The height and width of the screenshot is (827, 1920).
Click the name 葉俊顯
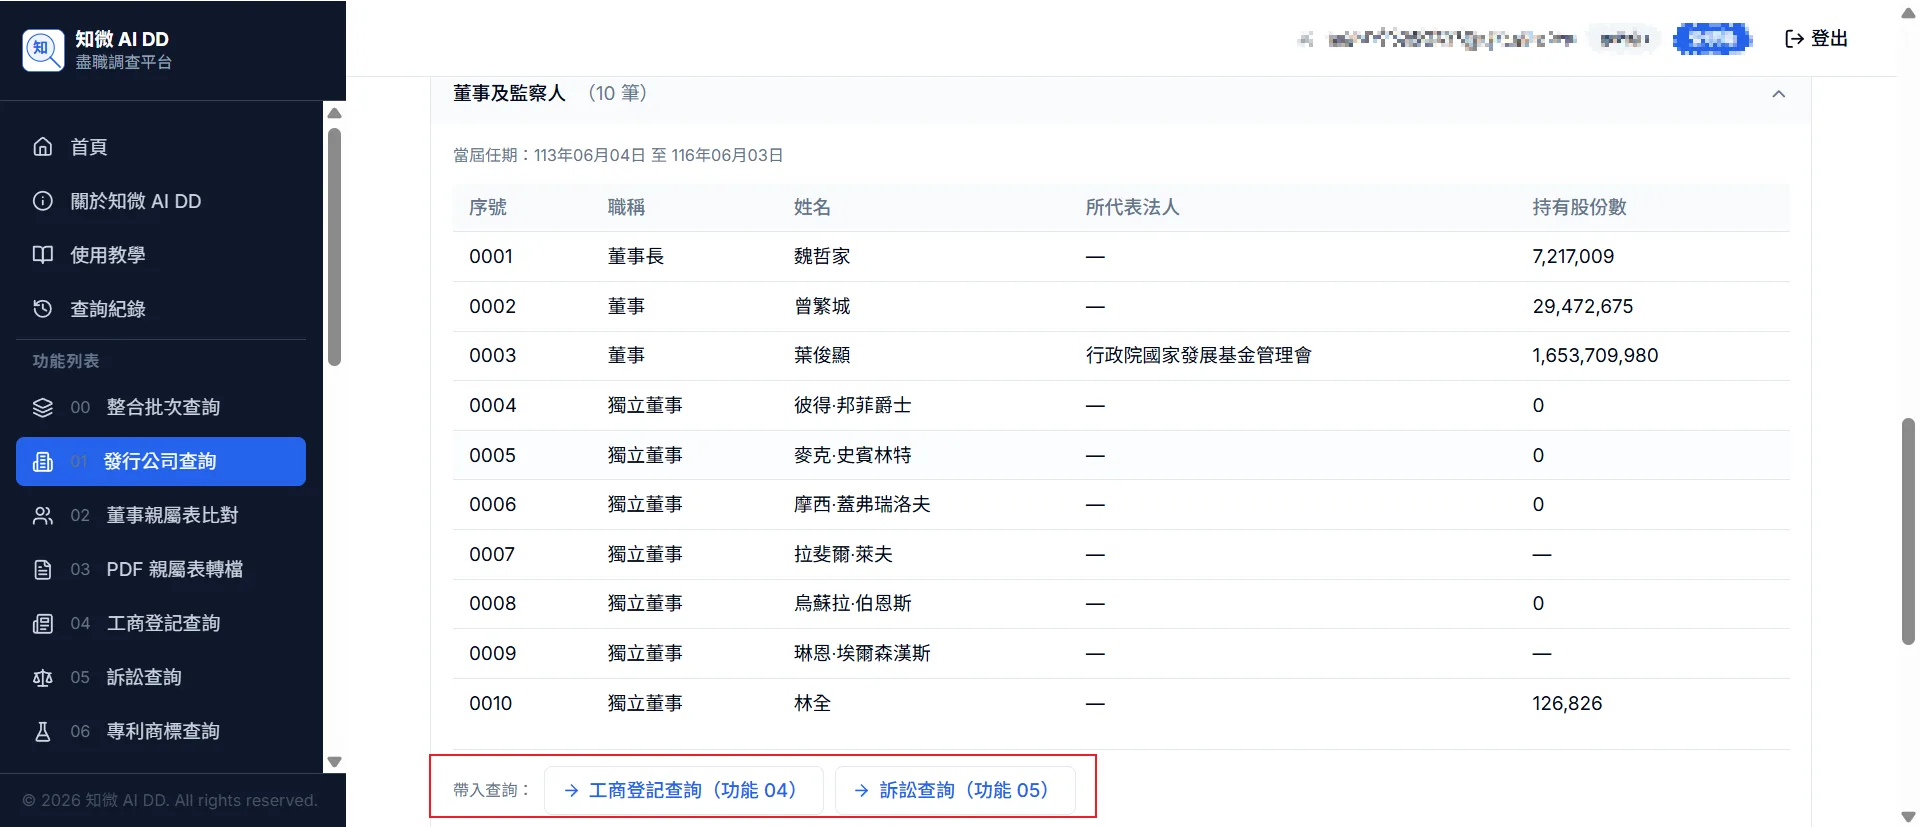pos(822,355)
